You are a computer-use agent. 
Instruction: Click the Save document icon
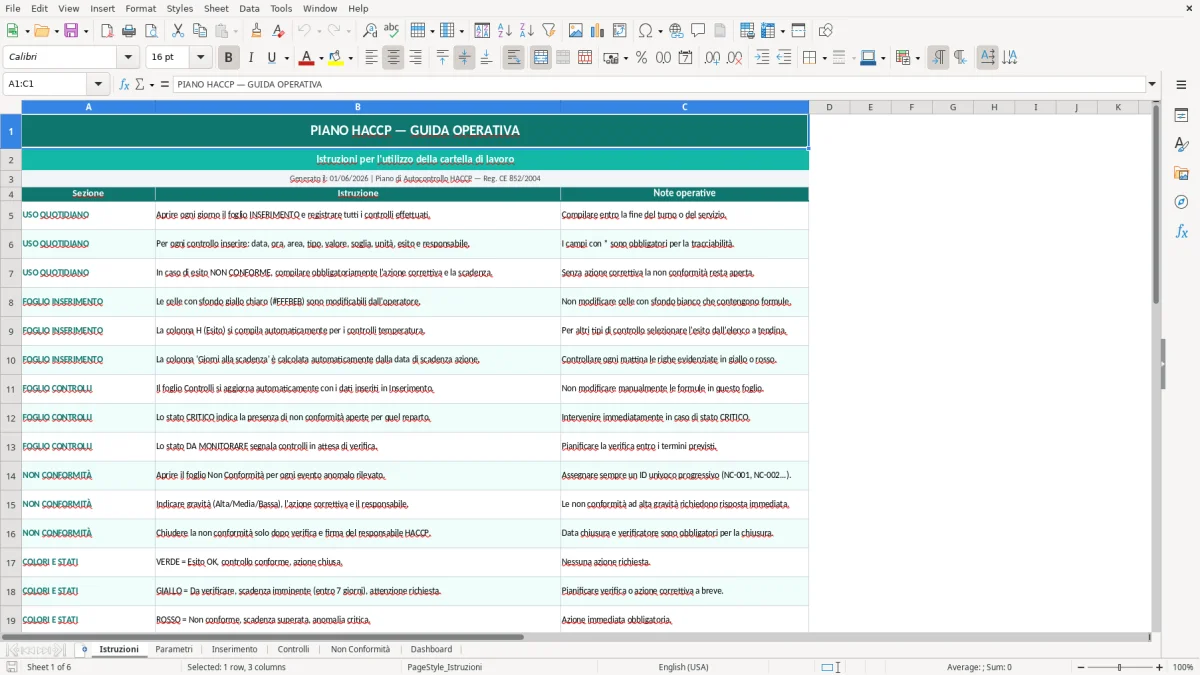click(x=71, y=31)
